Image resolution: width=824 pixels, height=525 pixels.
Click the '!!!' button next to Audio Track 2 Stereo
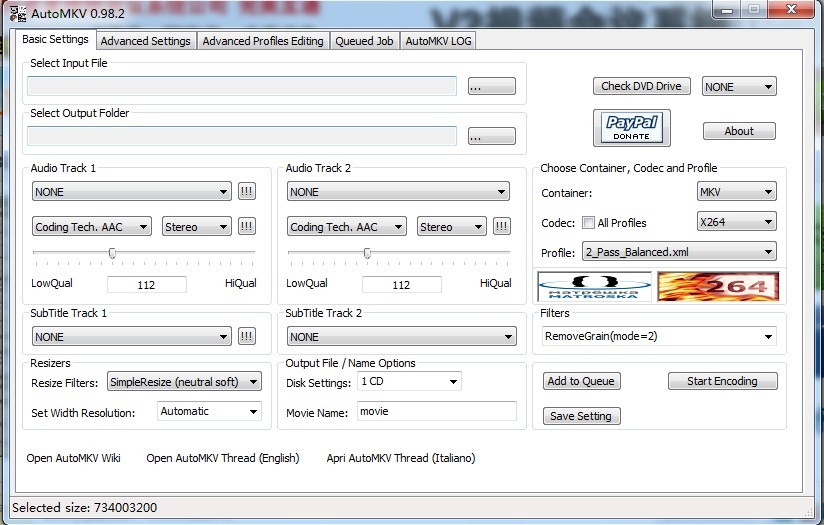501,227
